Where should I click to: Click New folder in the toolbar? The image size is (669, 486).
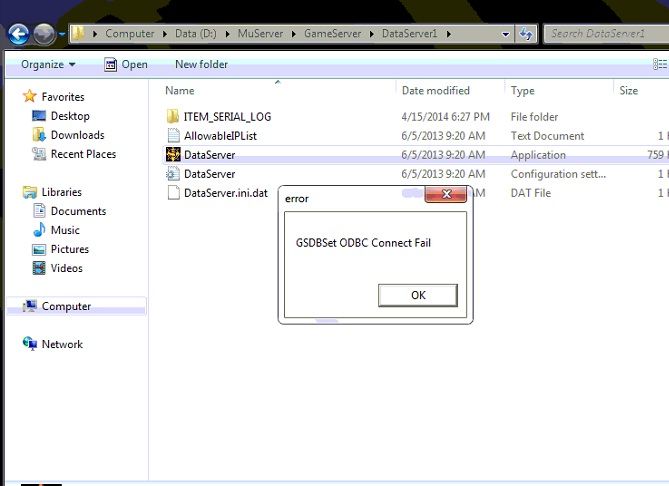pyautogui.click(x=201, y=65)
